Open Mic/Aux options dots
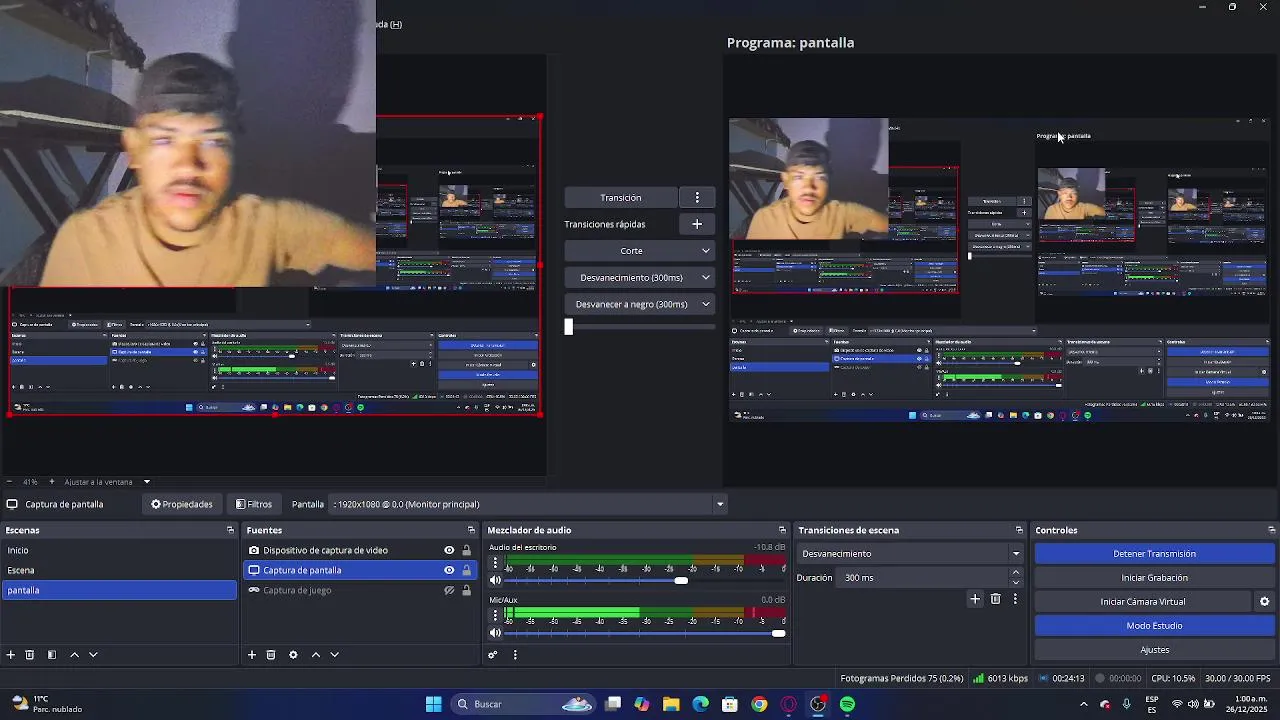Viewport: 1280px width, 720px height. point(495,616)
